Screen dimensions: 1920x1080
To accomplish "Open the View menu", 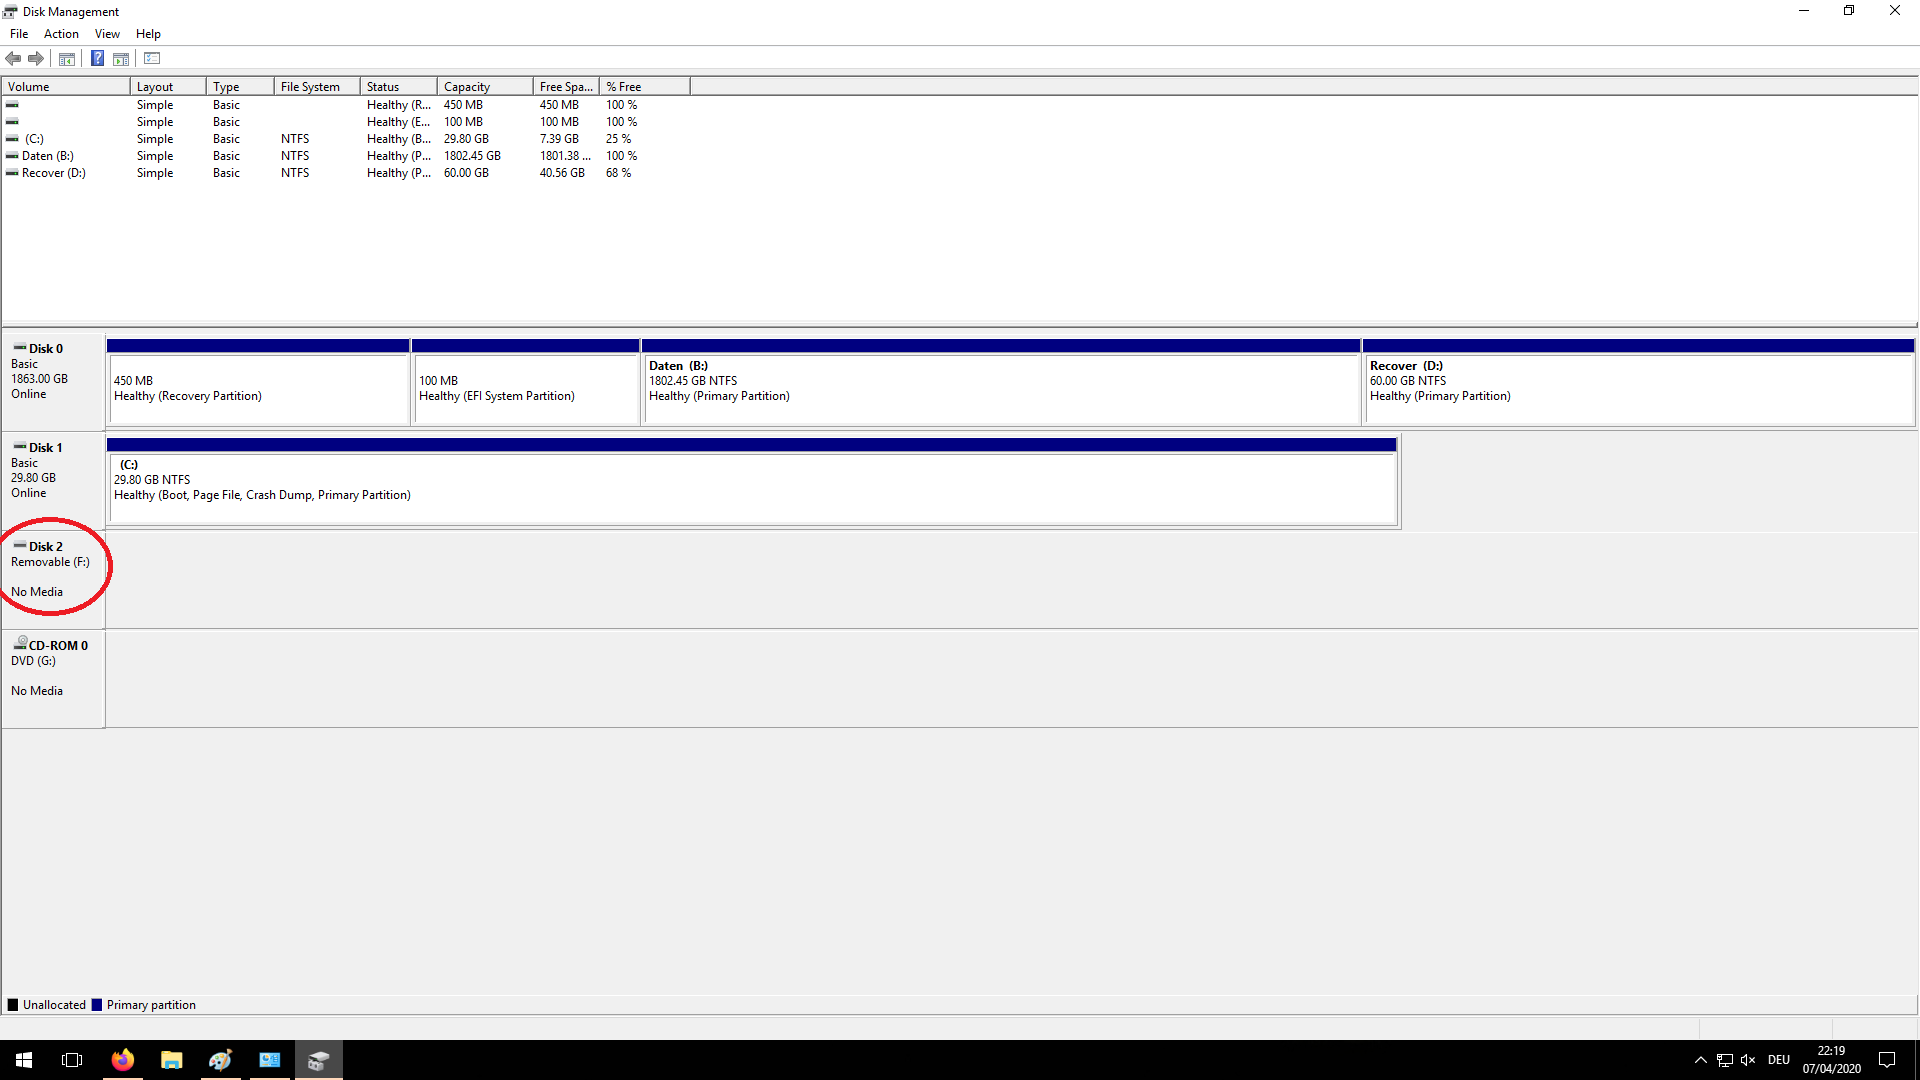I will point(107,34).
